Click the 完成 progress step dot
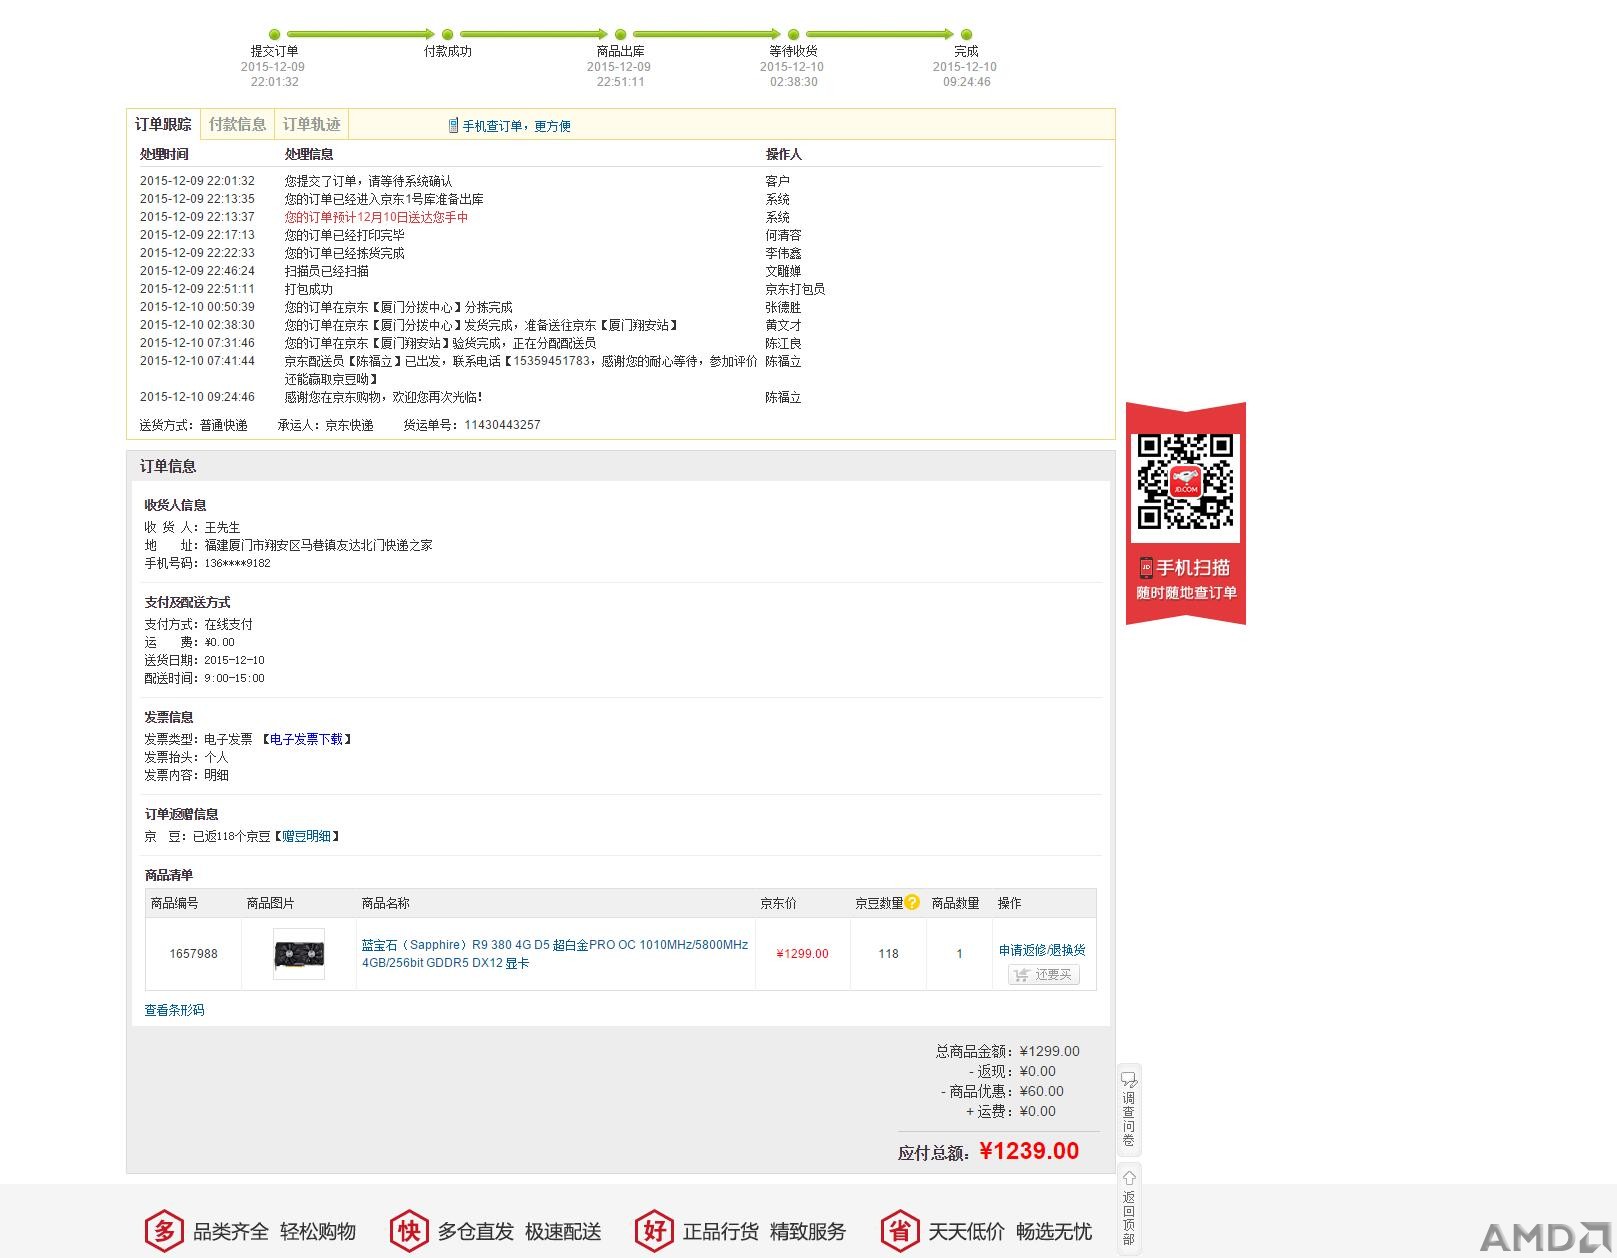Screen dimensions: 1617x1258 (966, 34)
